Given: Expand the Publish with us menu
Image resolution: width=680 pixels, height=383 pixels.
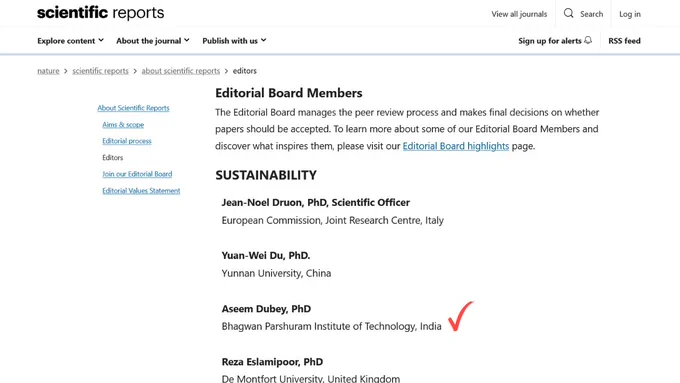Looking at the screenshot, I should 234,41.
